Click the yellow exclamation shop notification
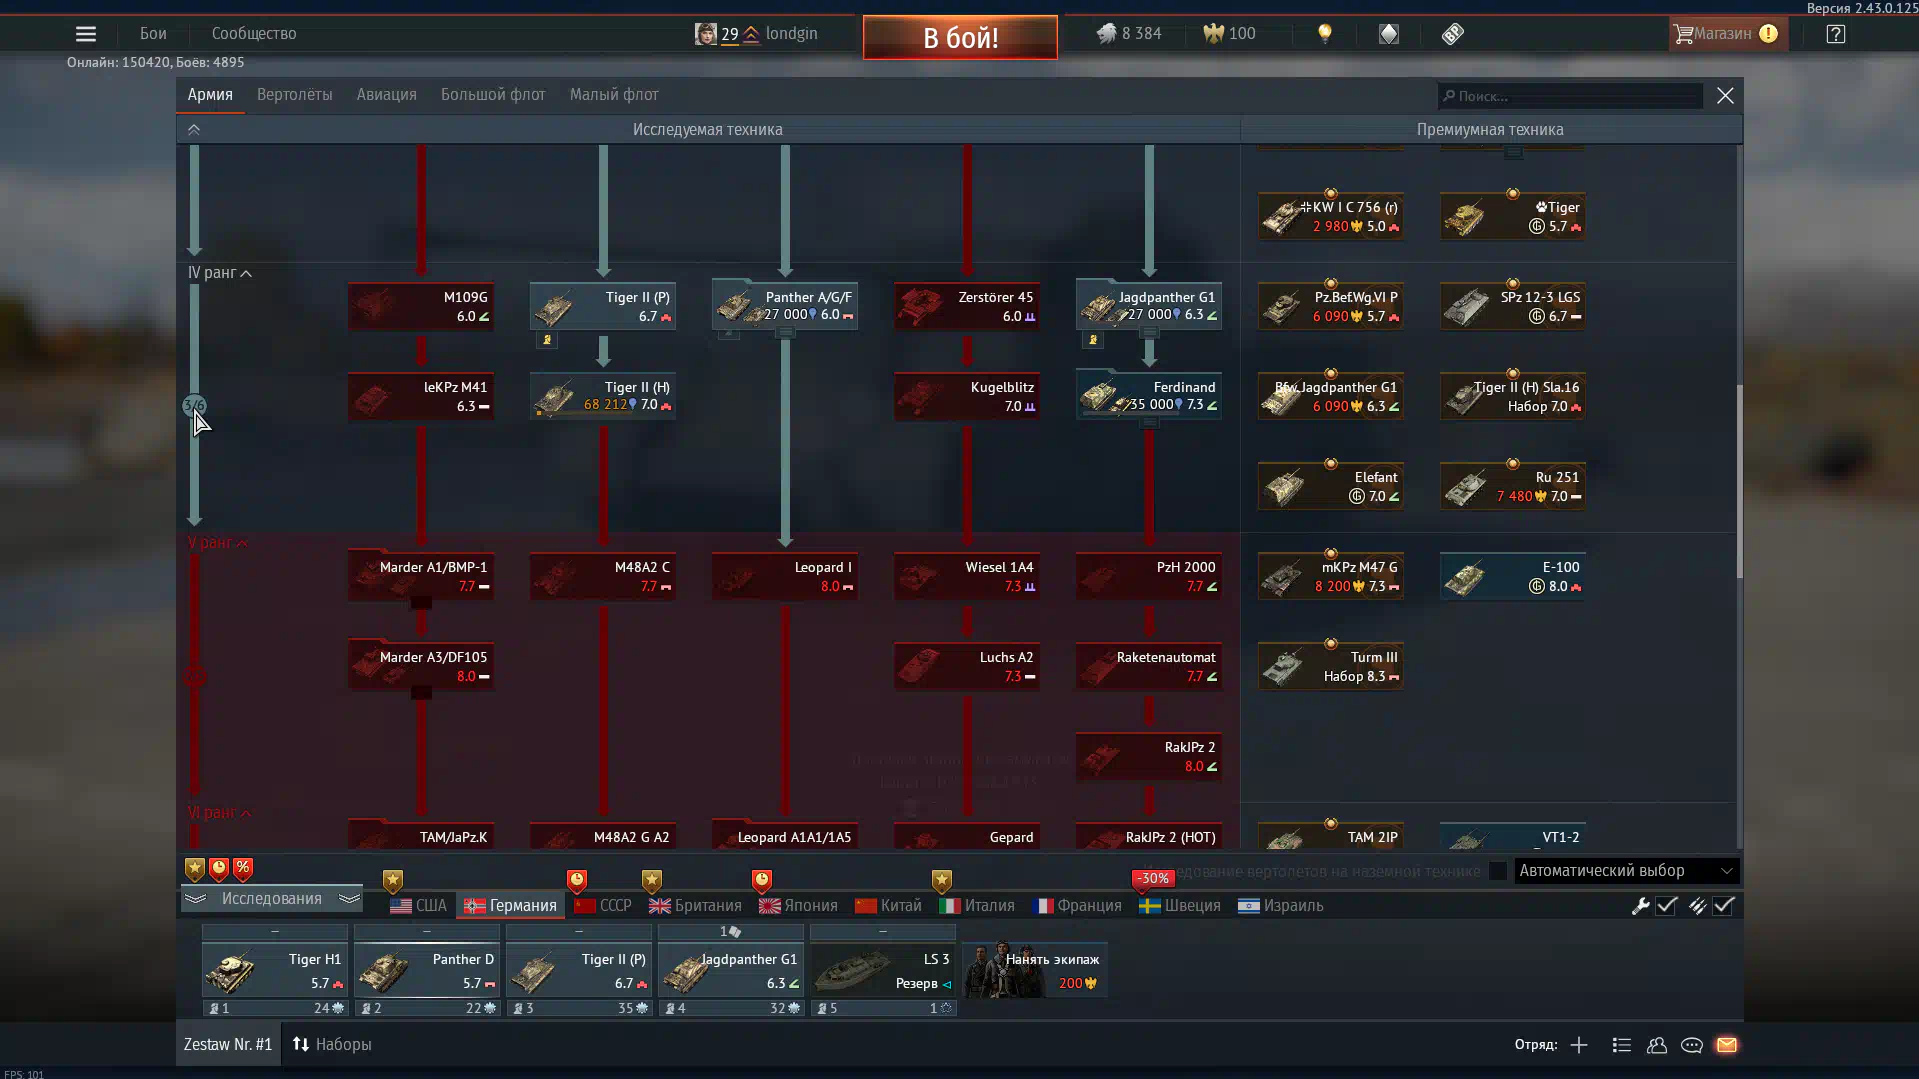The width and height of the screenshot is (1919, 1079). (x=1768, y=34)
